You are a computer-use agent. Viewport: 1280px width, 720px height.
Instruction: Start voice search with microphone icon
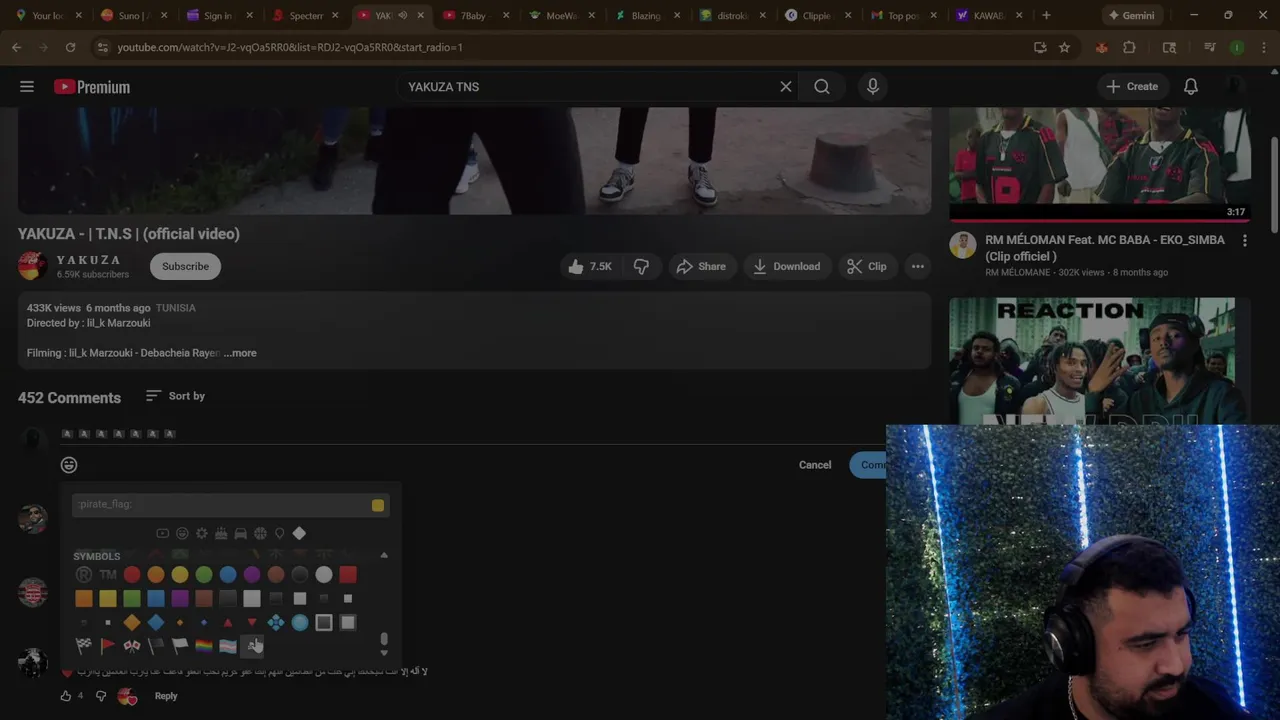coord(873,87)
